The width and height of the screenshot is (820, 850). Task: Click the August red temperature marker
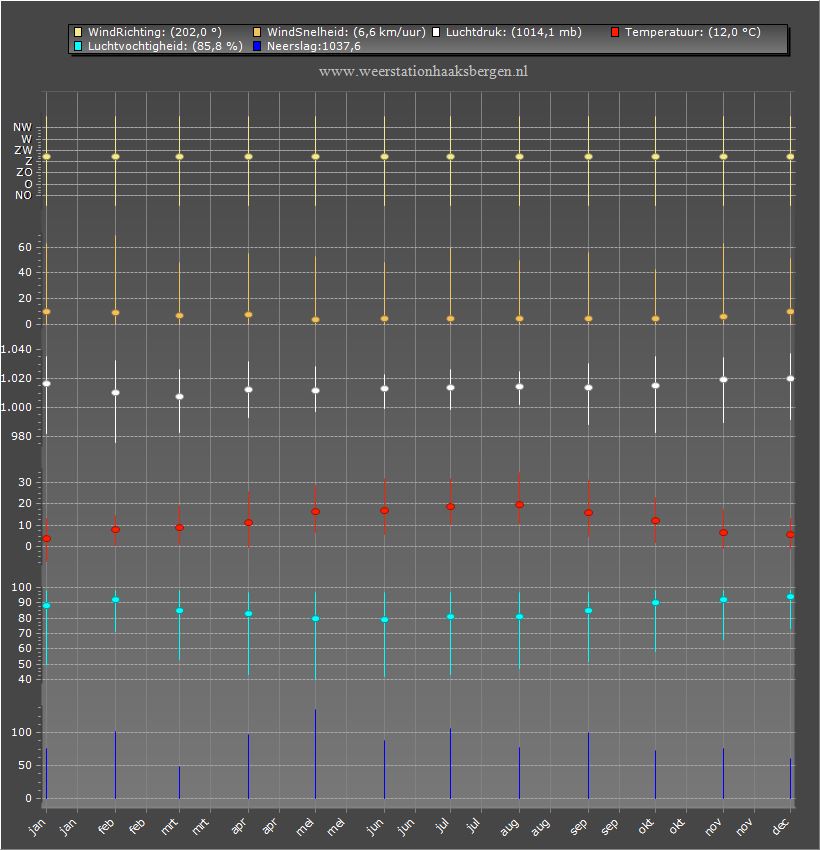519,505
